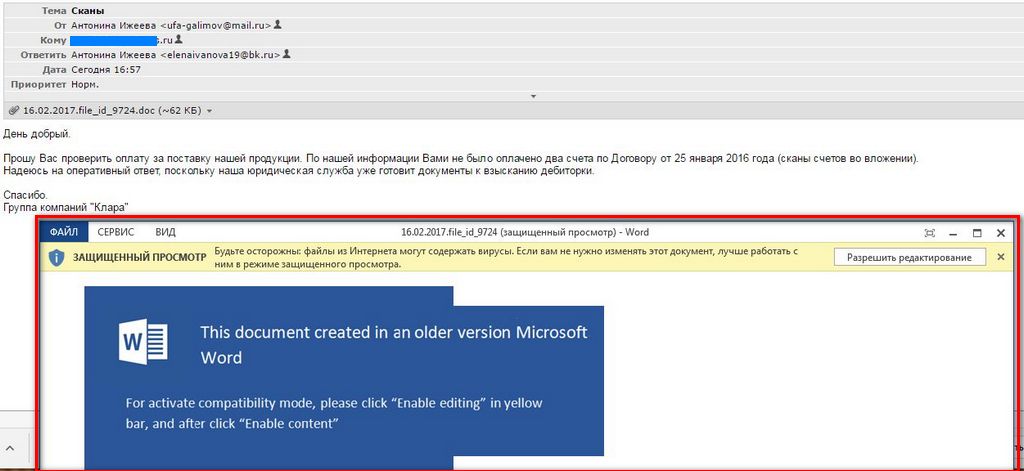1024x471 pixels.
Task: Click the date value Сегодня 16:57
Action: tap(106, 69)
